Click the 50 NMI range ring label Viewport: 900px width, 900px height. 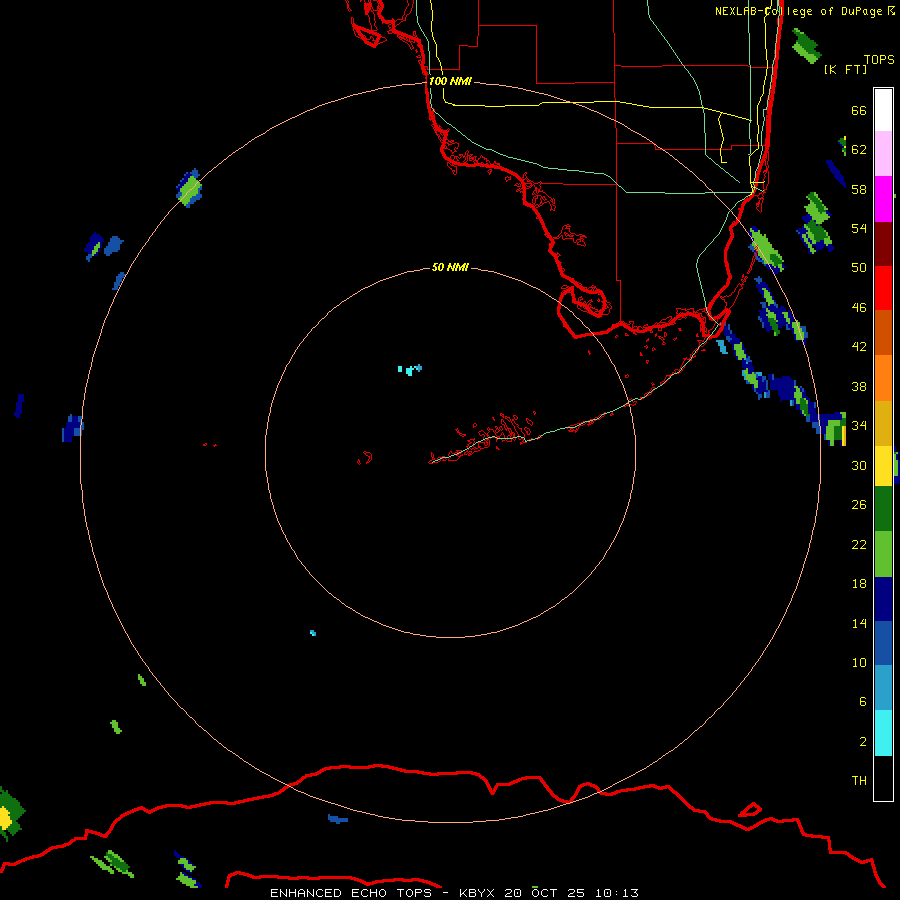[450, 267]
